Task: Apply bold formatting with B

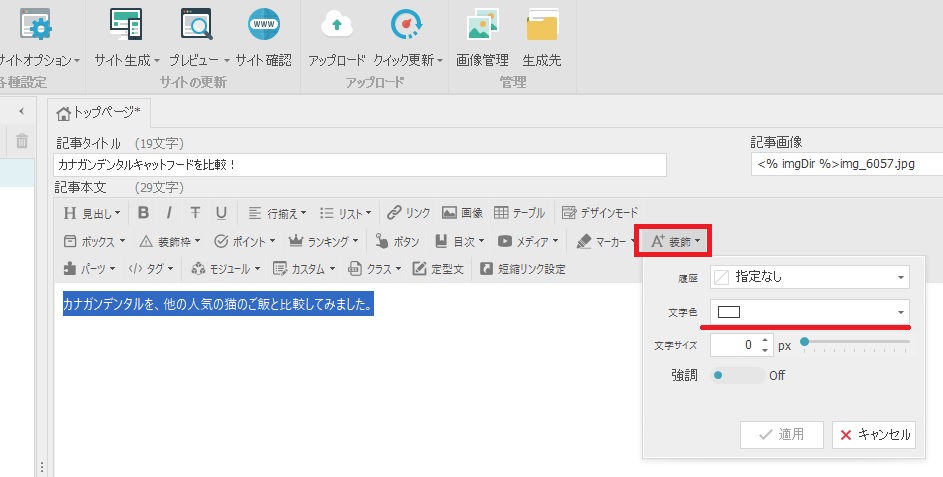Action: [143, 212]
